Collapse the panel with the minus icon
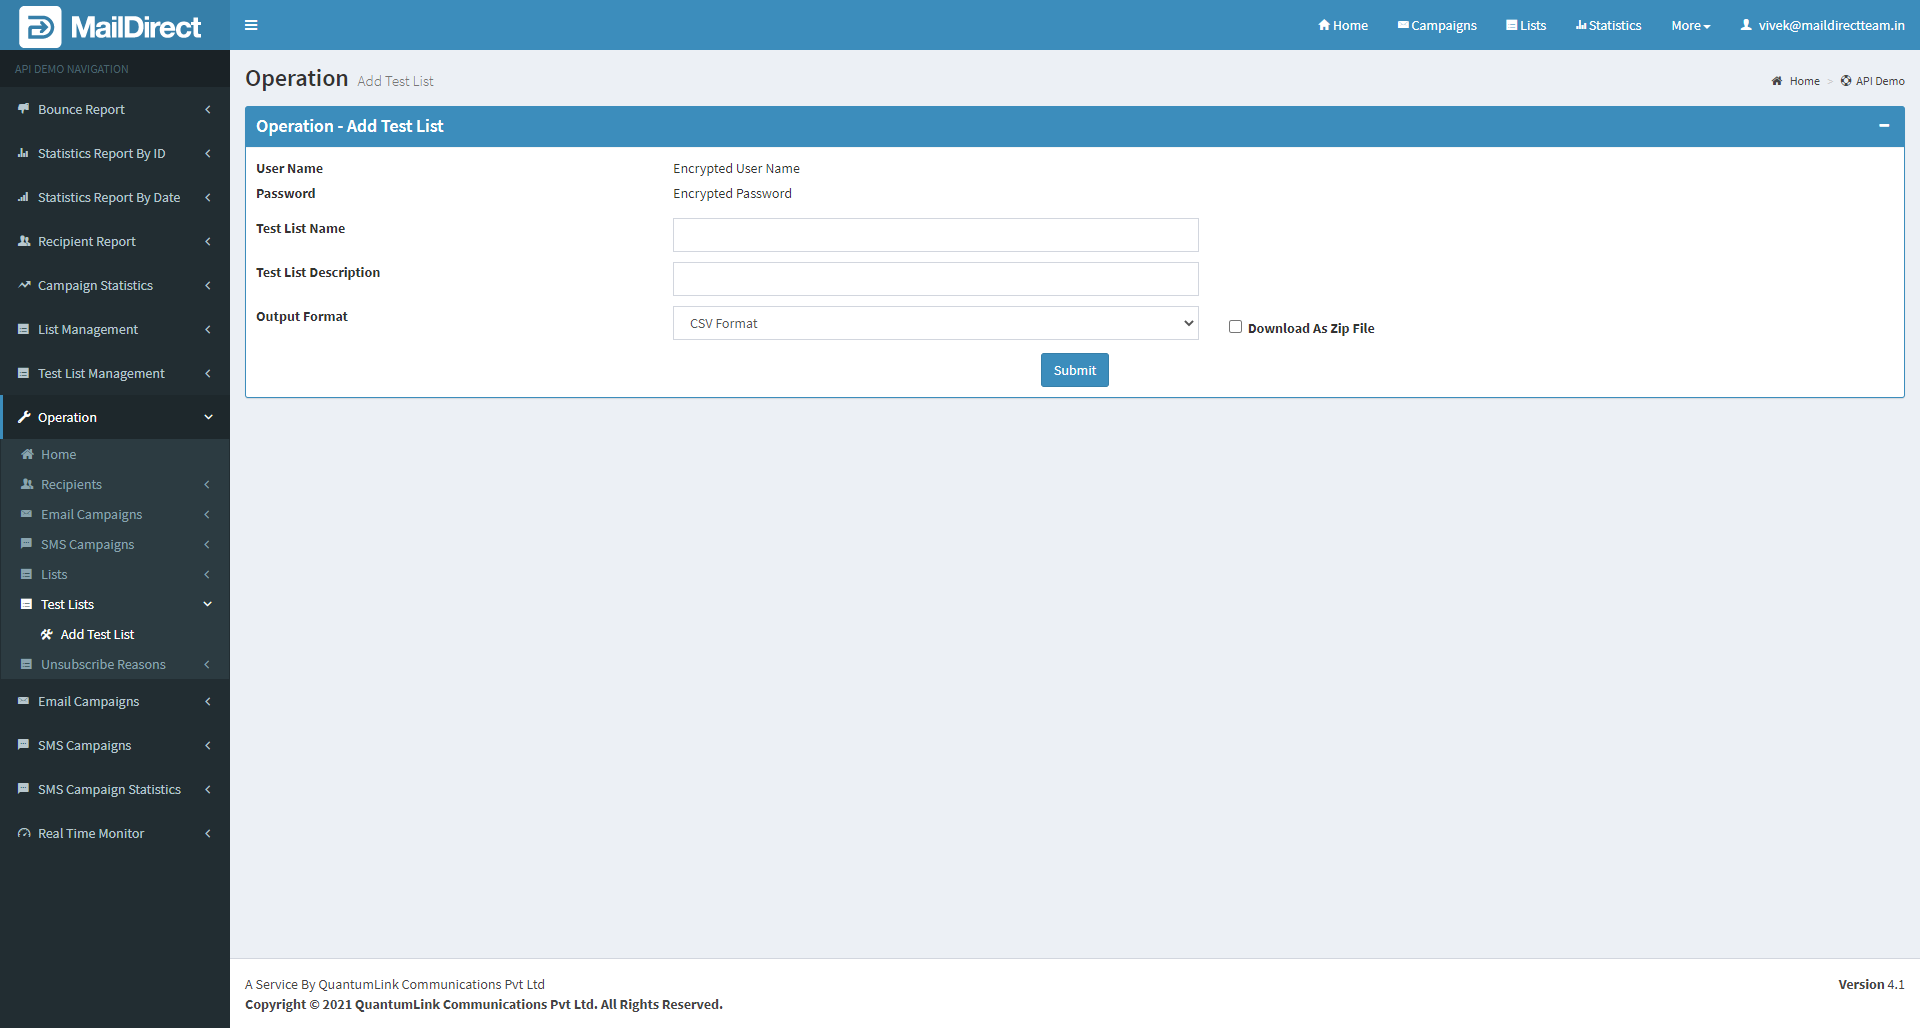Viewport: 1920px width, 1029px height. (1883, 126)
